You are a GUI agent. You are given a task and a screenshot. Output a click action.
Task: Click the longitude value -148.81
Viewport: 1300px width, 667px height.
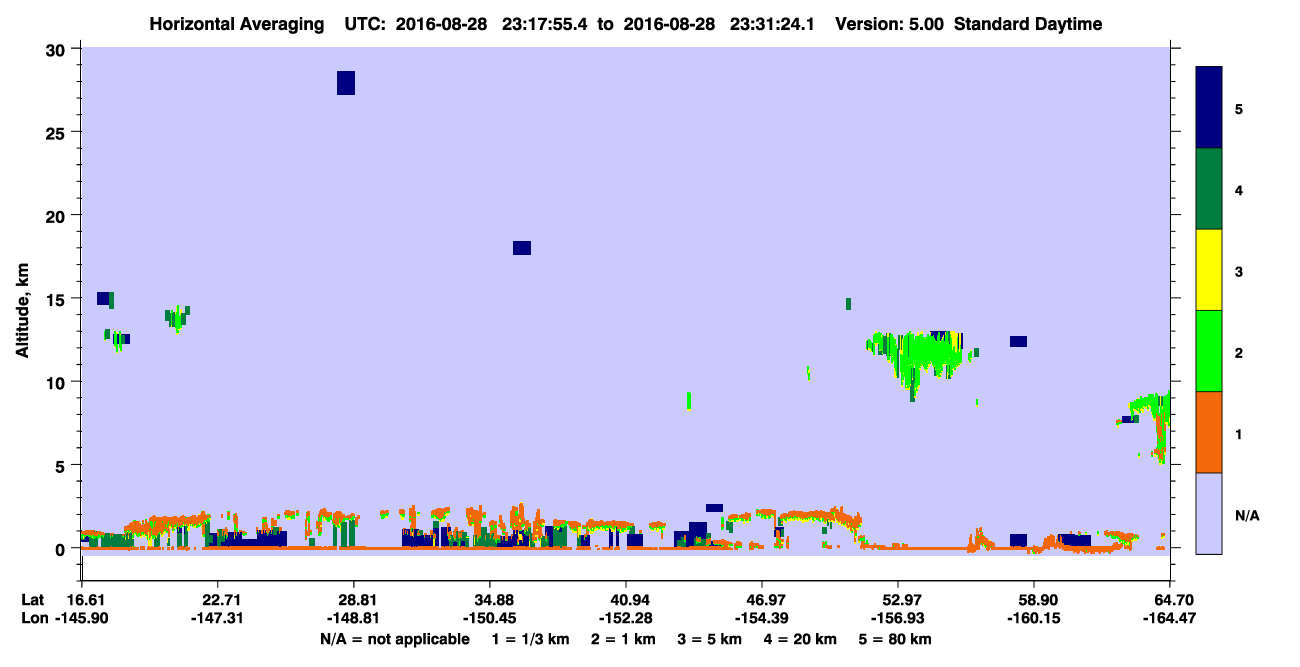[353, 619]
